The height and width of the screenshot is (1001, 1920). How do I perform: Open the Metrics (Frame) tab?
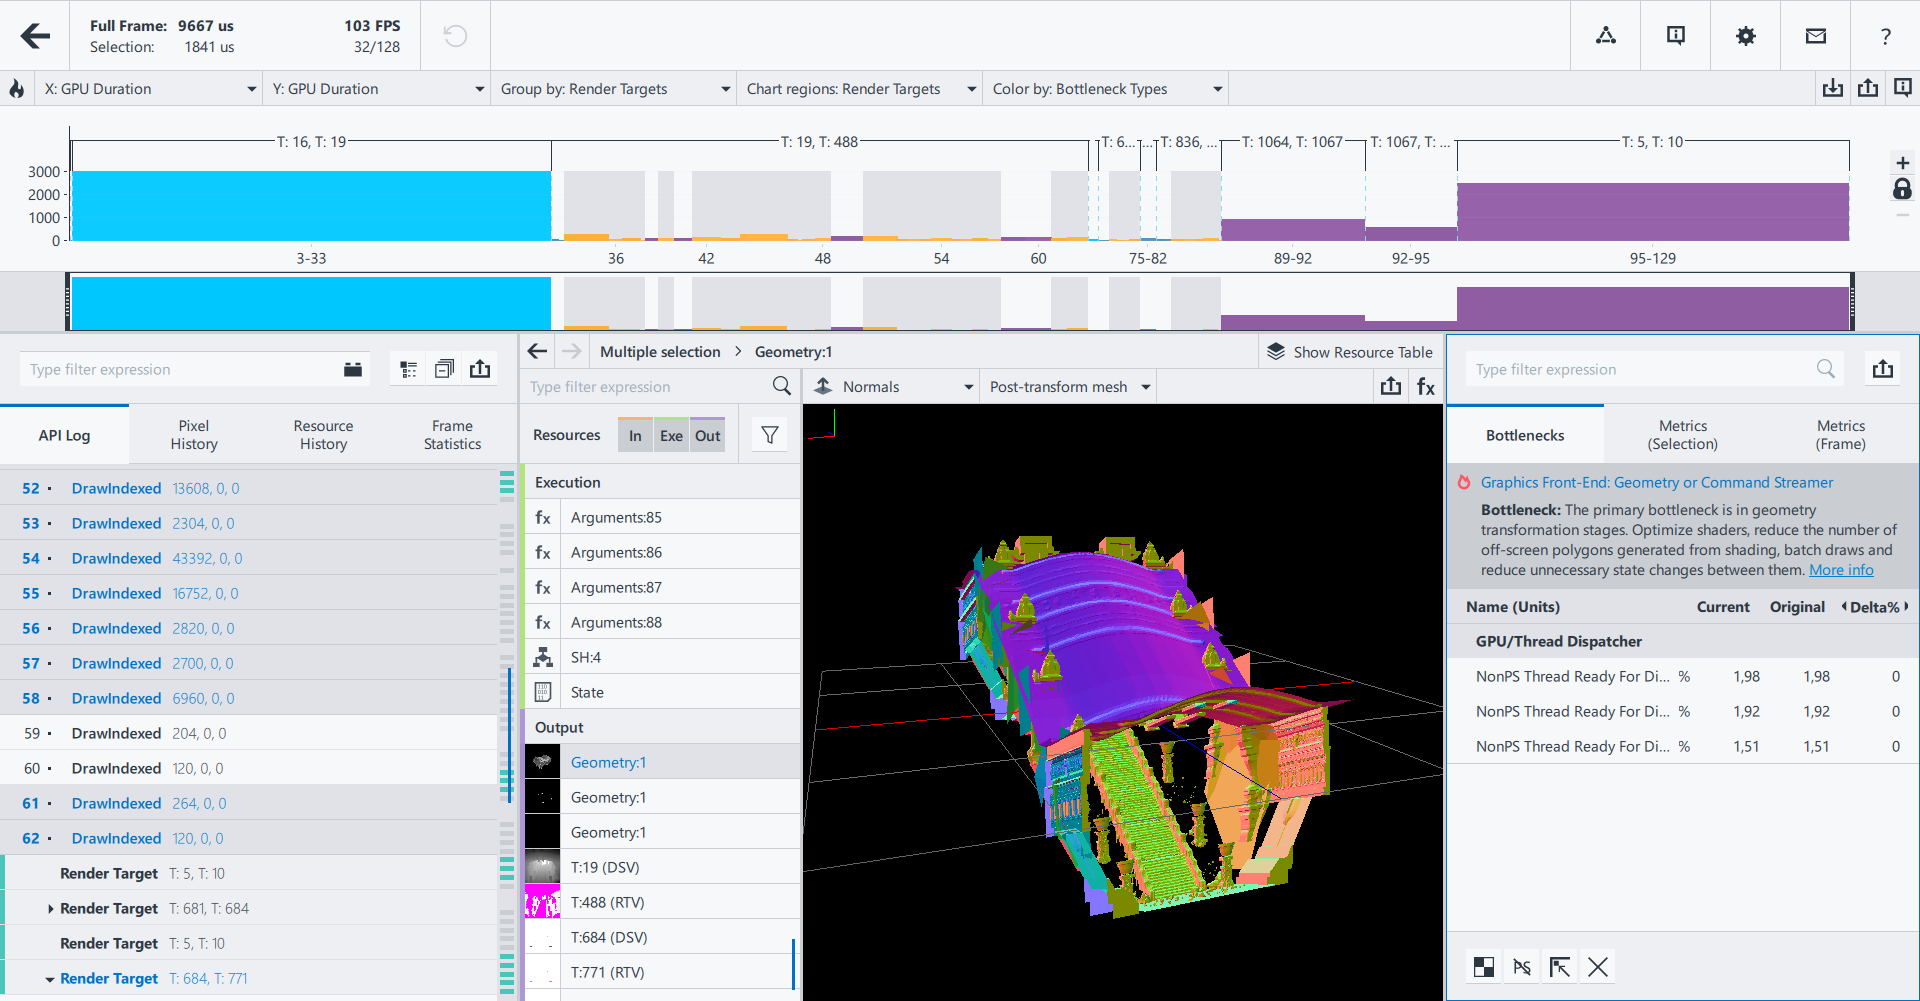pos(1840,435)
